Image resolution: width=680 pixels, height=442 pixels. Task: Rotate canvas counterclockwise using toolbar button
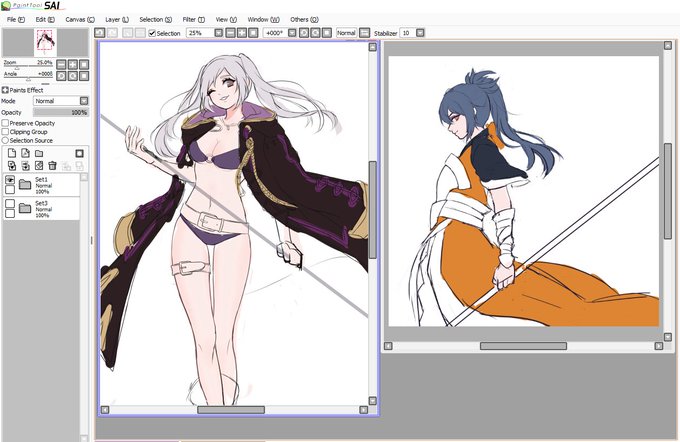click(x=304, y=33)
